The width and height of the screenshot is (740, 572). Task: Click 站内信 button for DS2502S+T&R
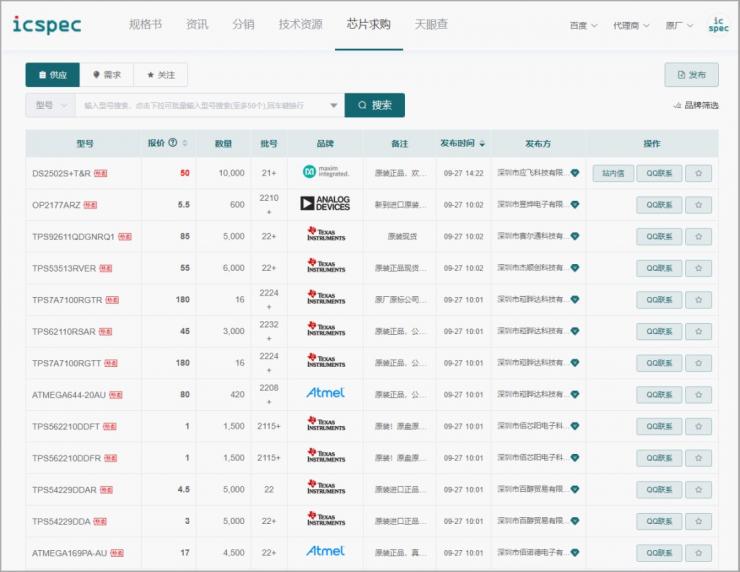click(x=613, y=173)
